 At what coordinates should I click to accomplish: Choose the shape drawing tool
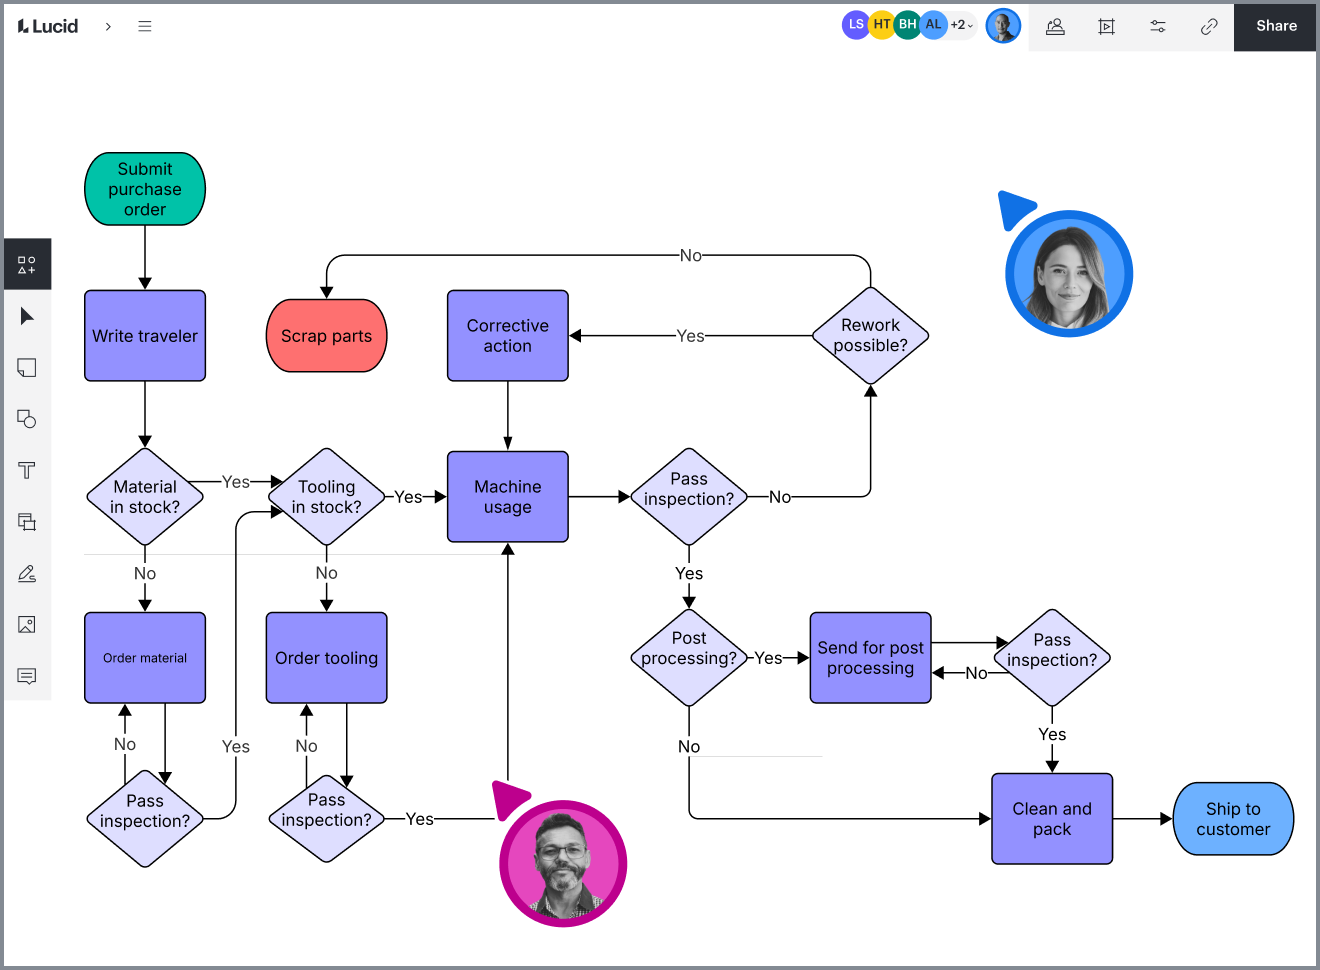pyautogui.click(x=27, y=419)
